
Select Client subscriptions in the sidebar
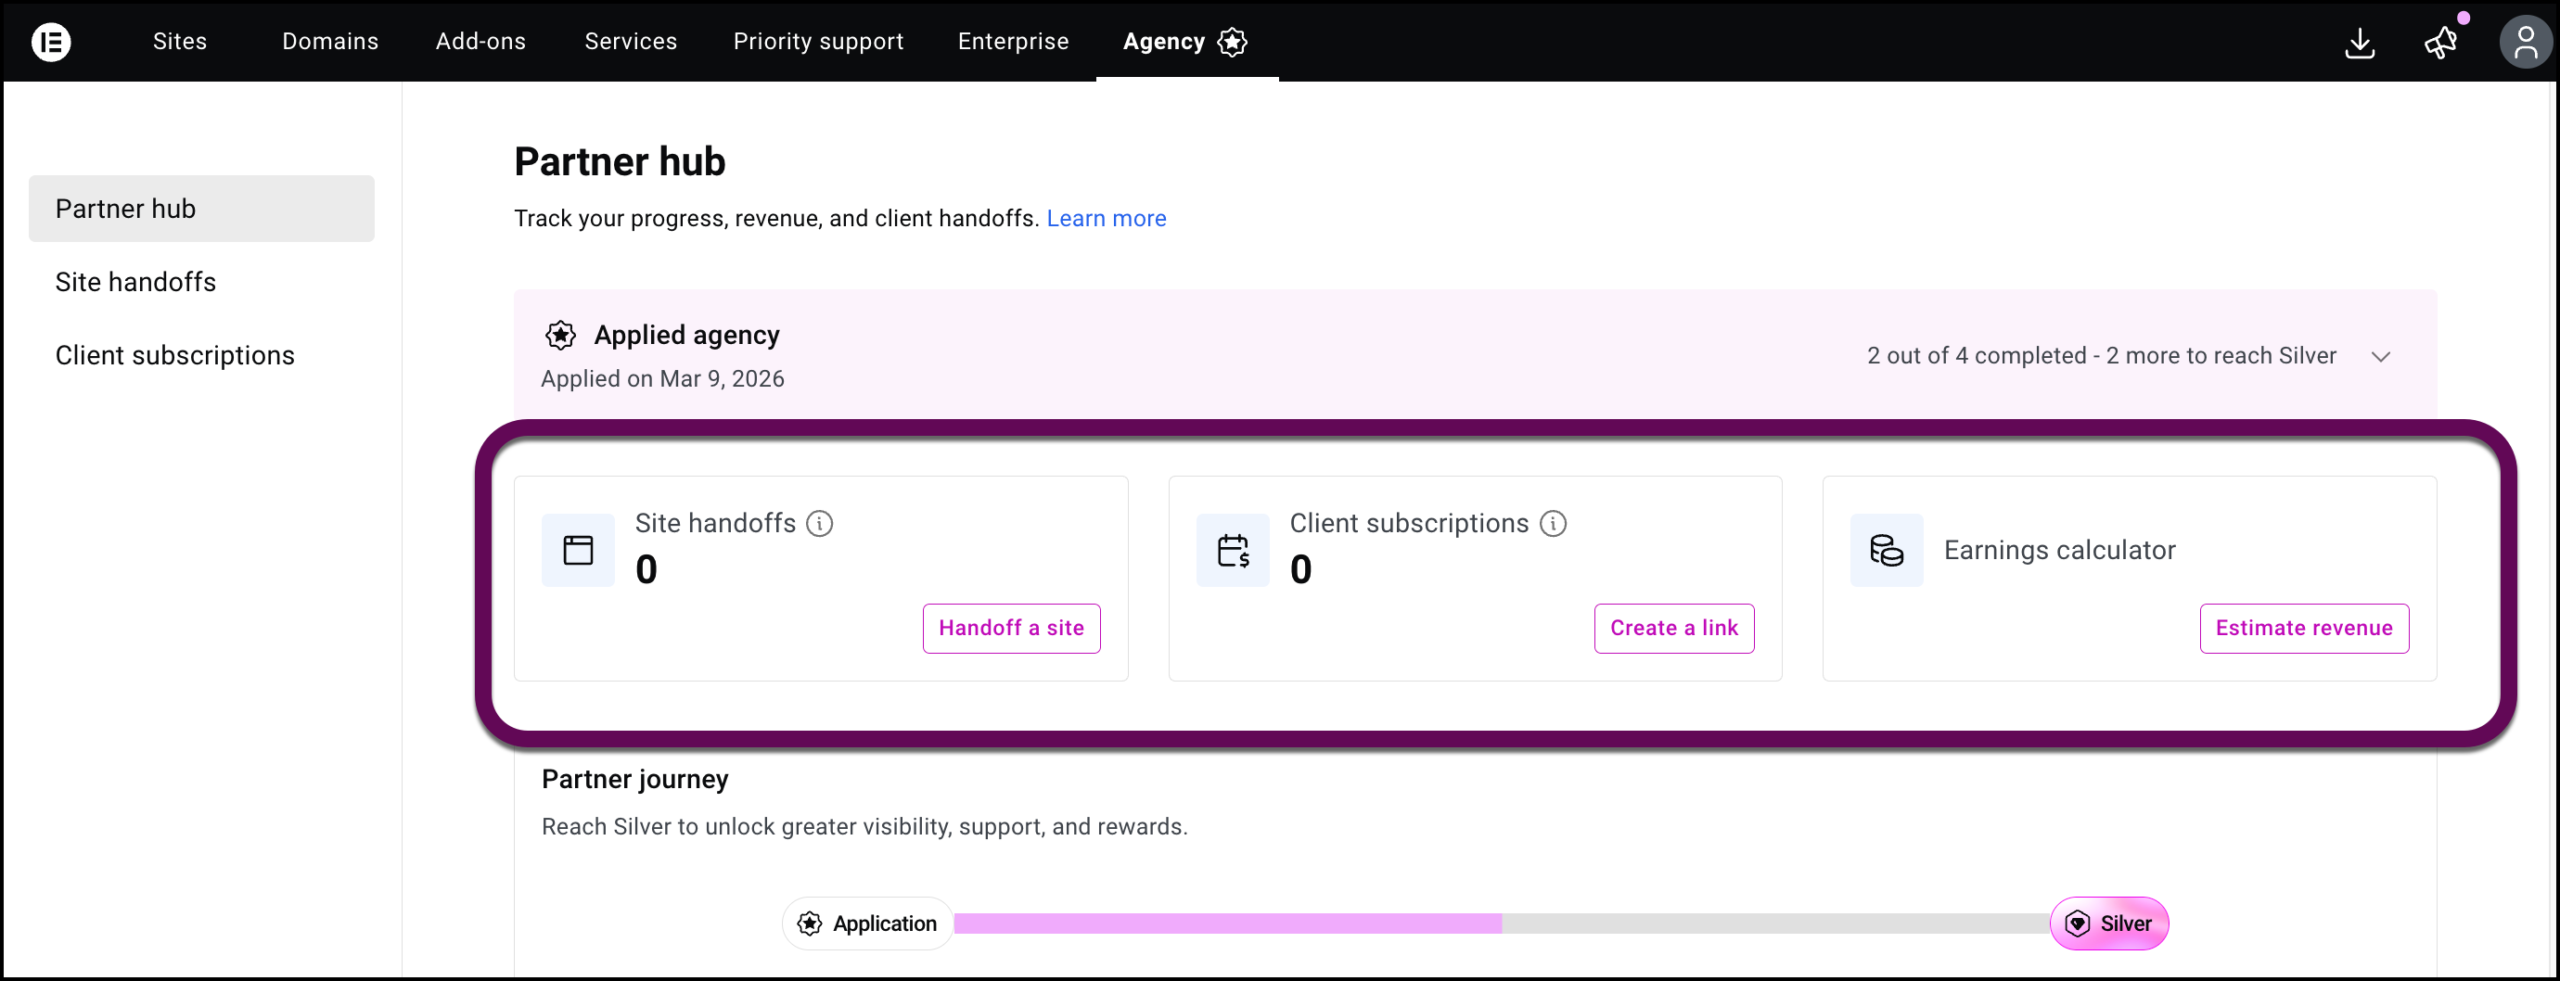[x=175, y=355]
